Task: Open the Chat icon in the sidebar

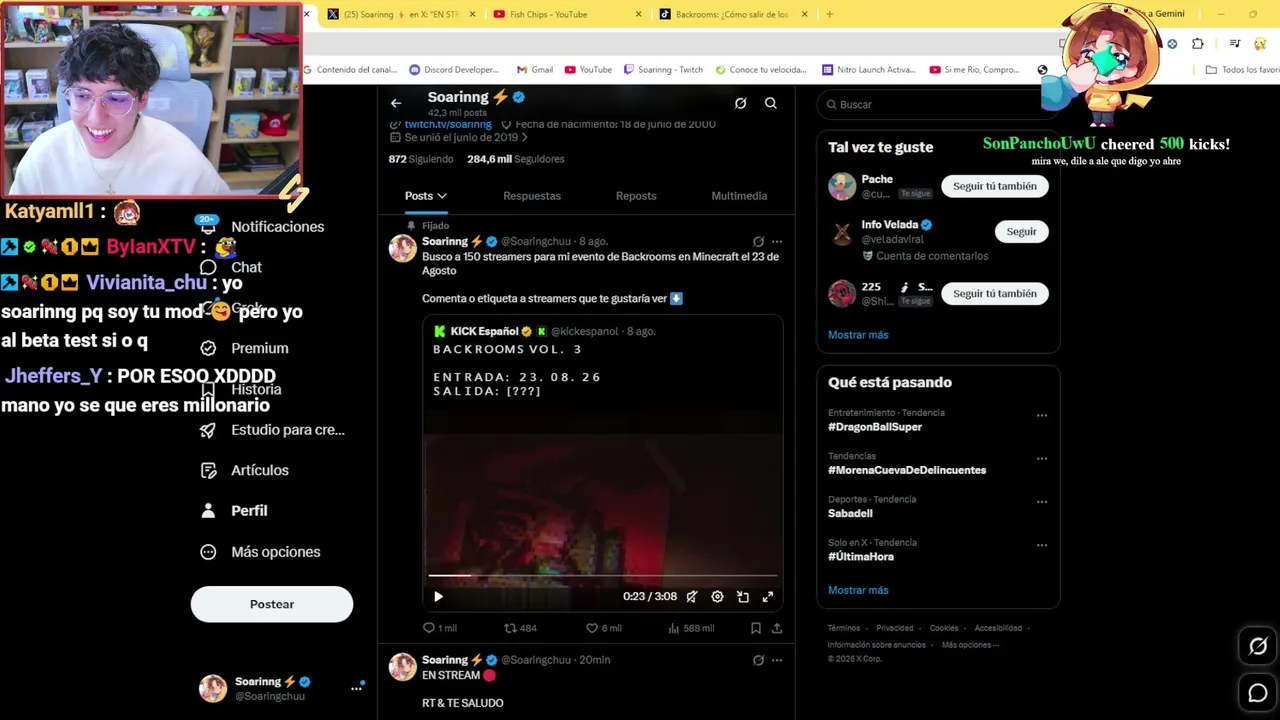Action: [208, 267]
